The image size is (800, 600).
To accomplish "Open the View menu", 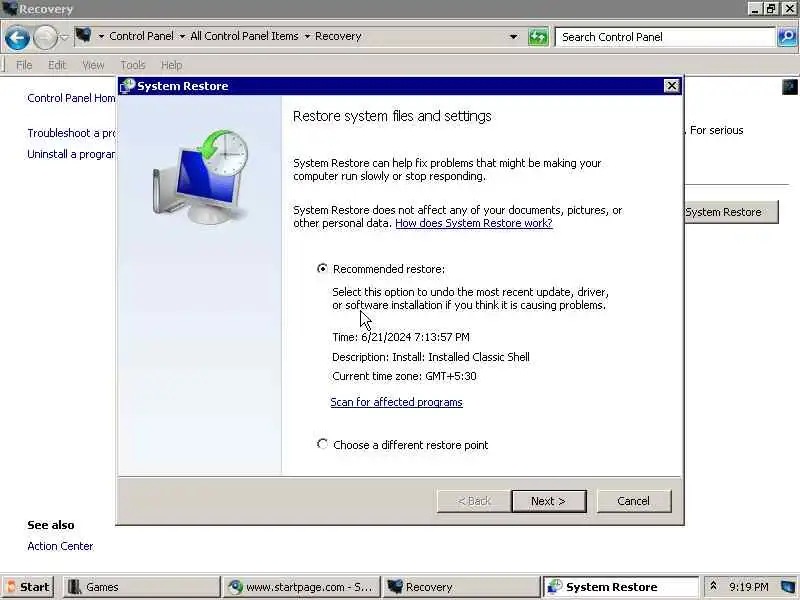I will point(93,65).
